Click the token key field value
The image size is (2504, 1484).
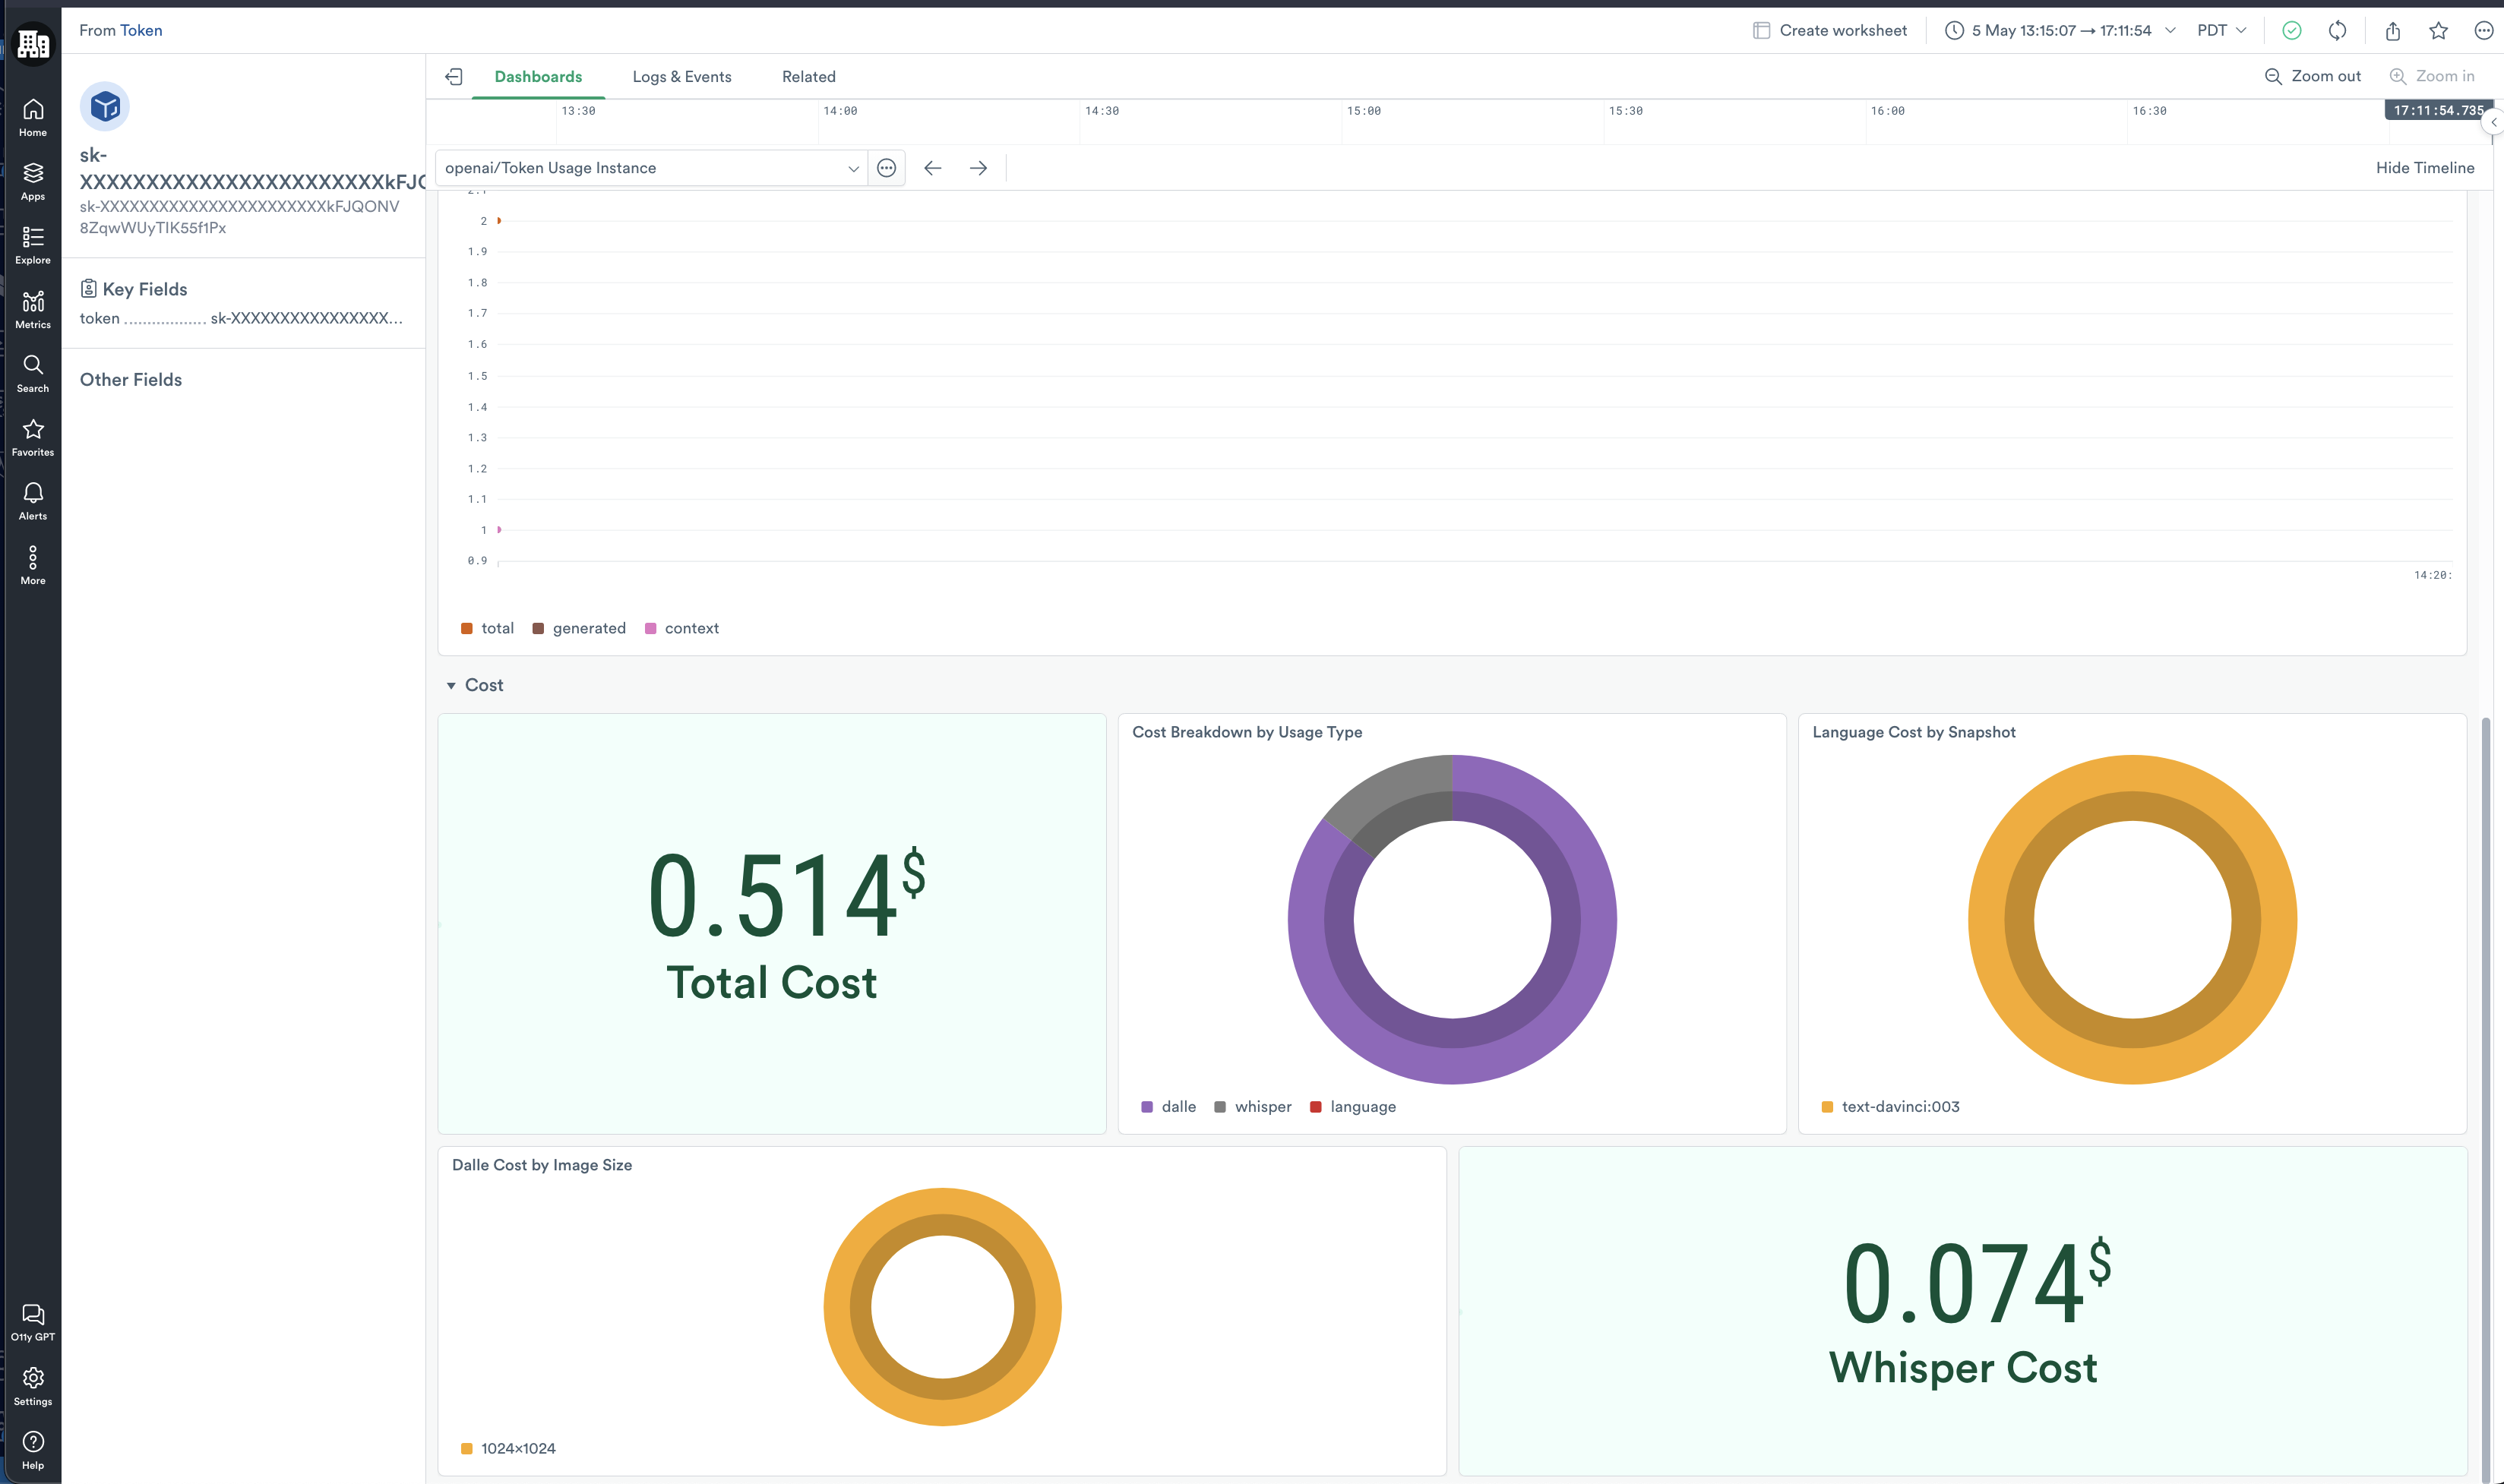[306, 319]
